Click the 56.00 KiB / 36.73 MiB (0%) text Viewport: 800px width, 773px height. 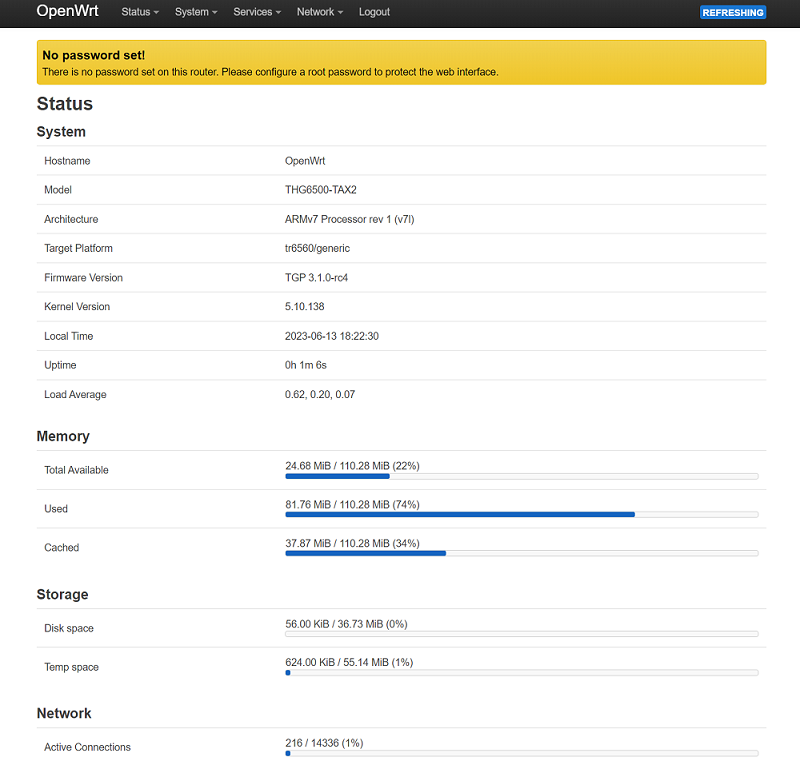pos(346,624)
